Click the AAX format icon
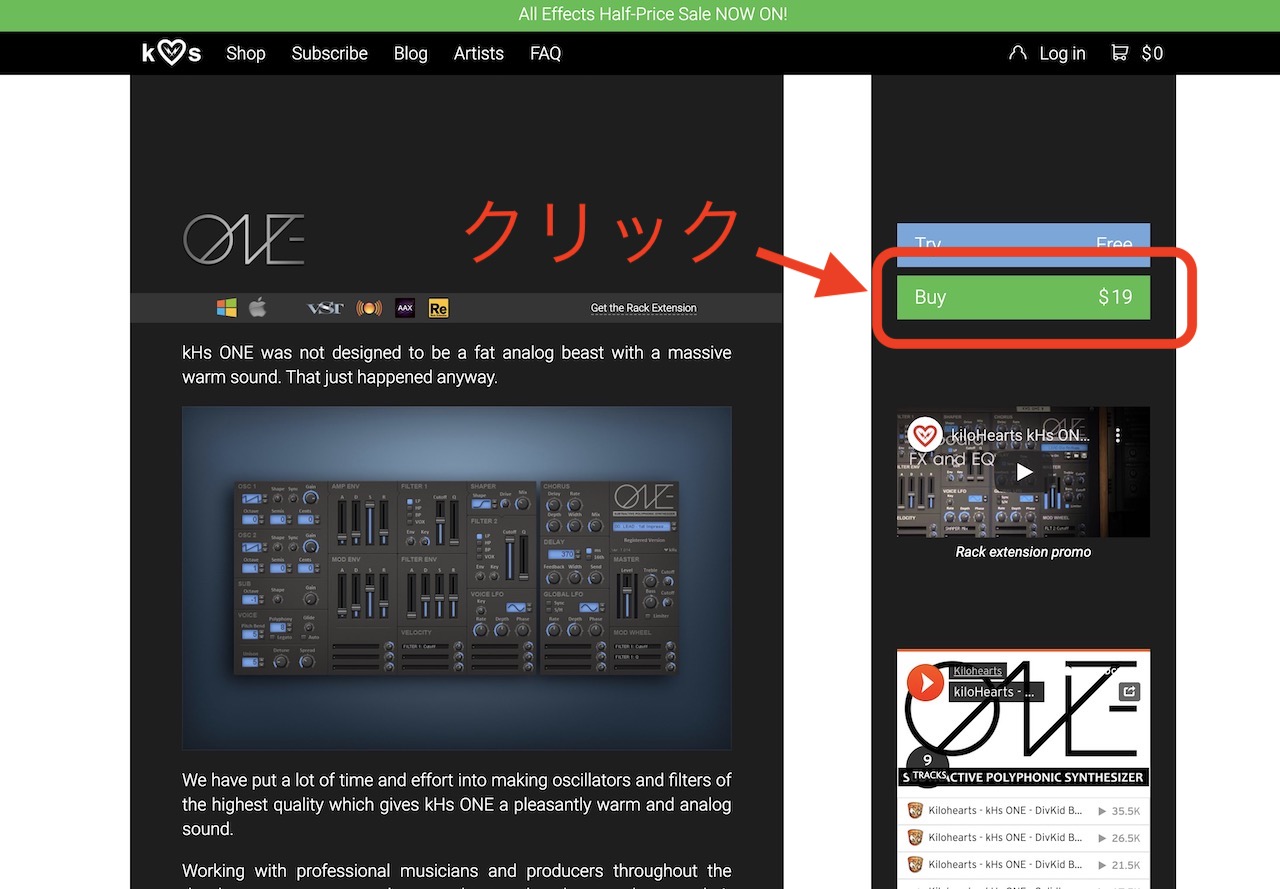 coord(405,308)
